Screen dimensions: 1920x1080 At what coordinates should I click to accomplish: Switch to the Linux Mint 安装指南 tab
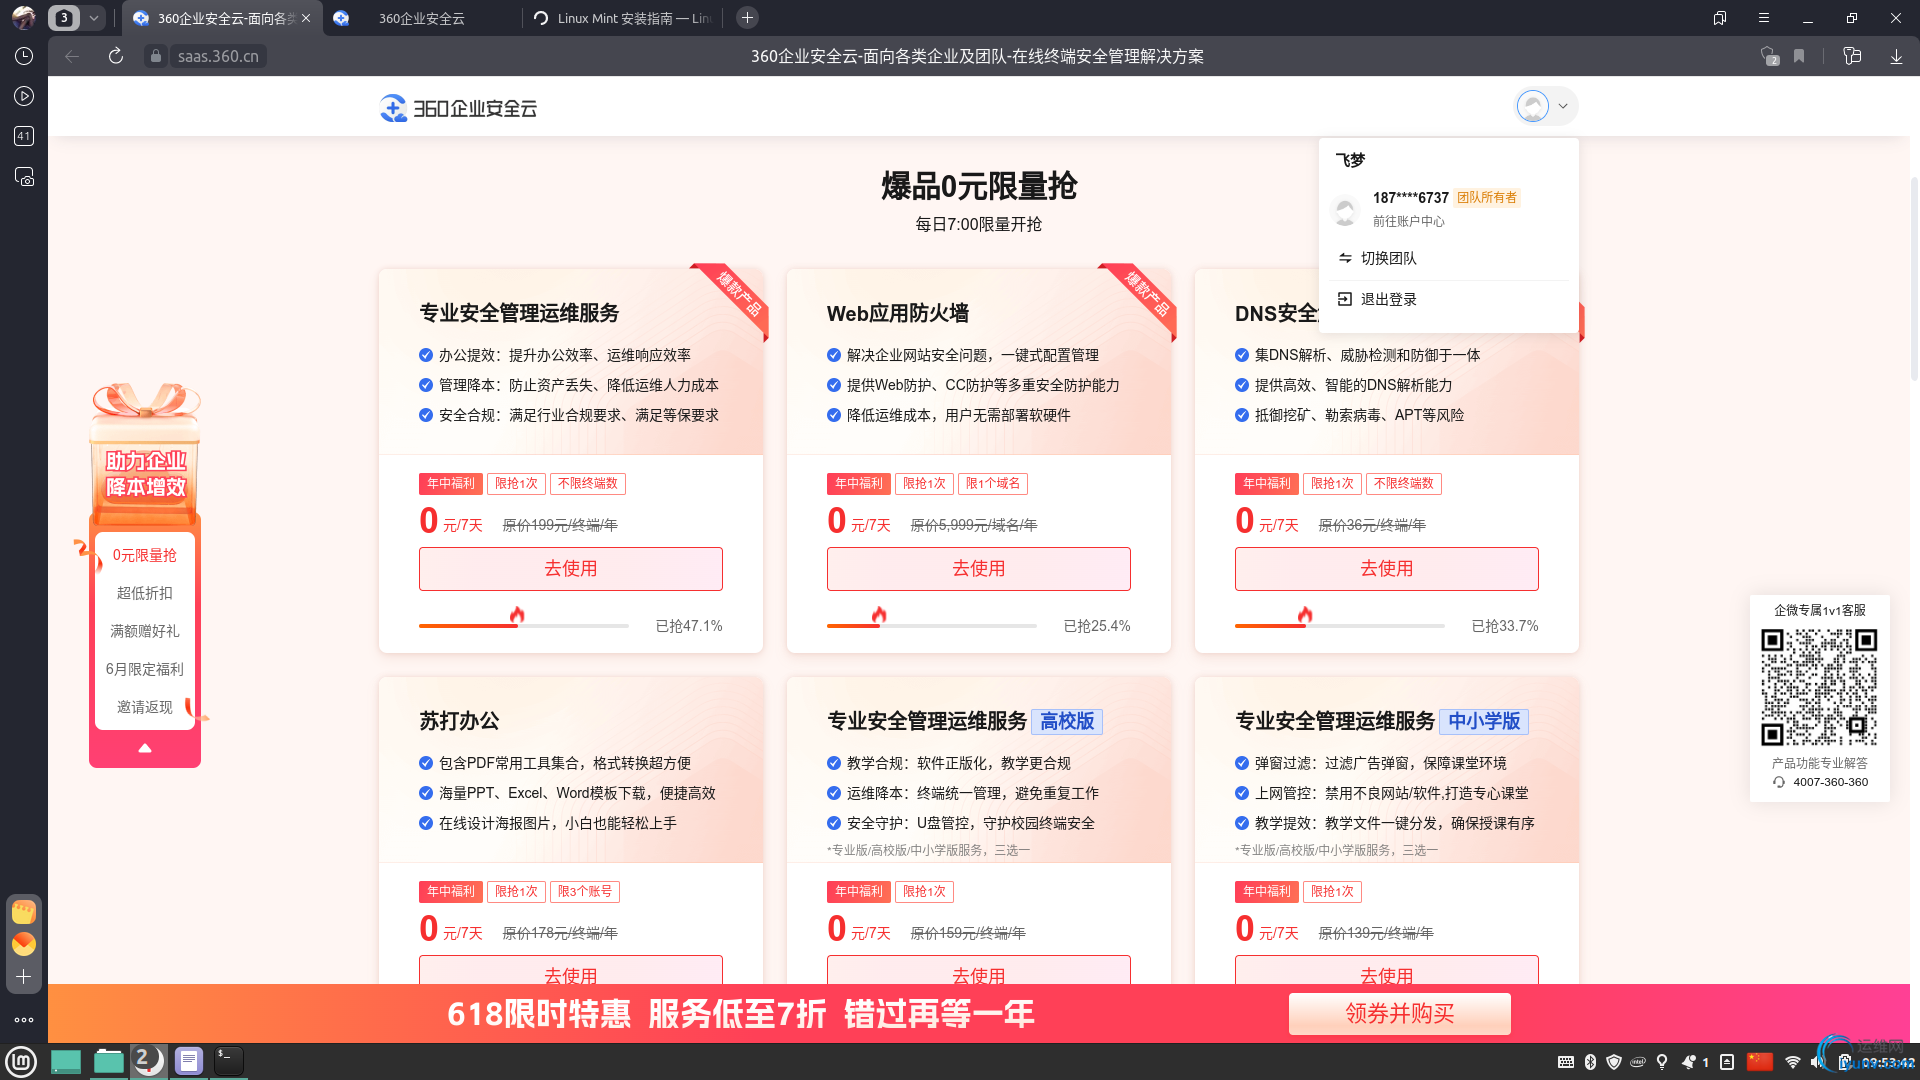(623, 18)
